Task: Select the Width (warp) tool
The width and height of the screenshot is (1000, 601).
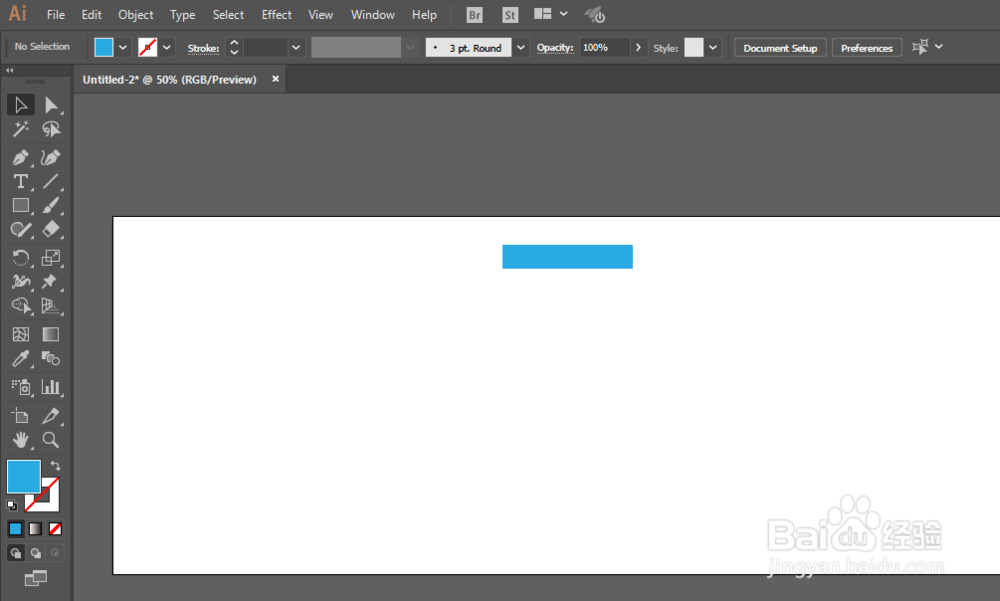Action: click(x=20, y=281)
